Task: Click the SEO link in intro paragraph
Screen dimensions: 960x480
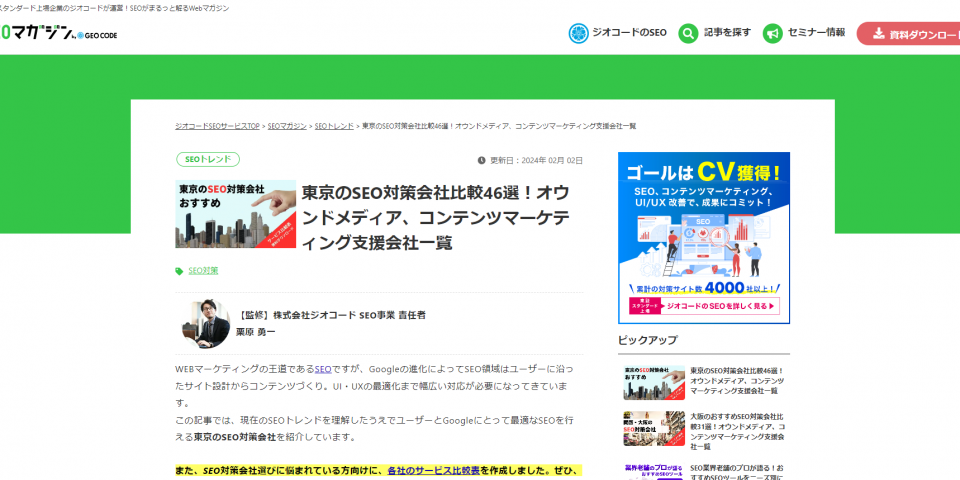Action: 323,369
